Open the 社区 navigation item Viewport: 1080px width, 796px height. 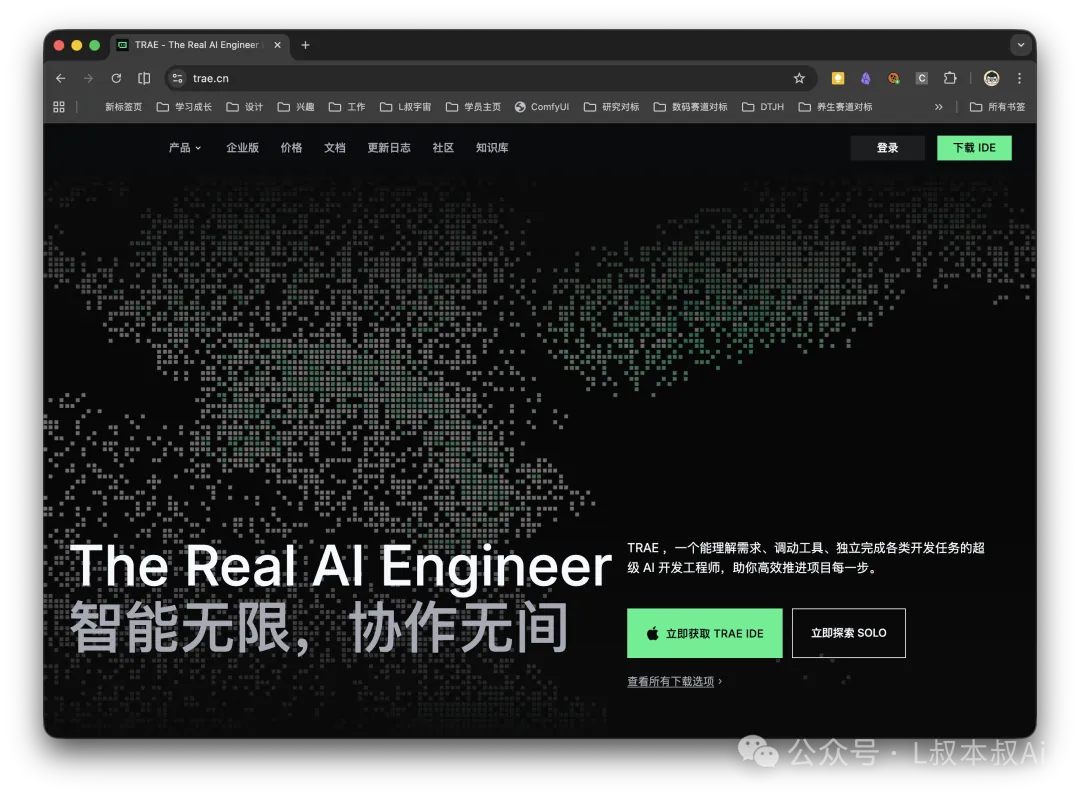[x=443, y=147]
